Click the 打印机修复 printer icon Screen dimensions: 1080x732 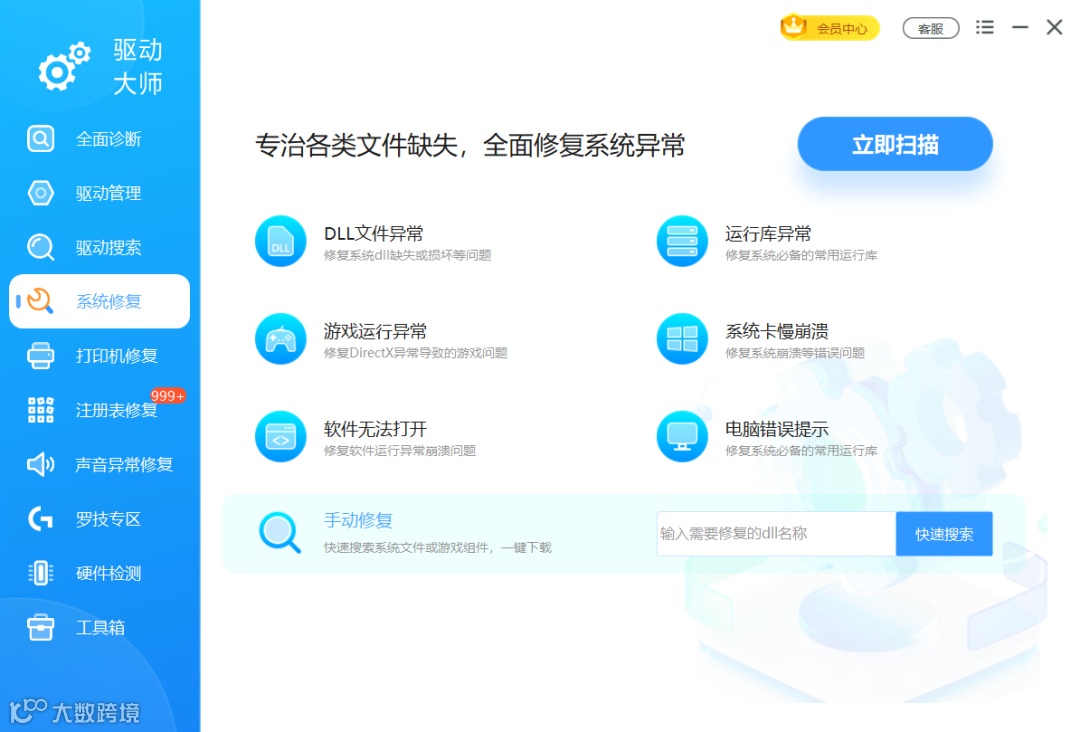pos(41,355)
